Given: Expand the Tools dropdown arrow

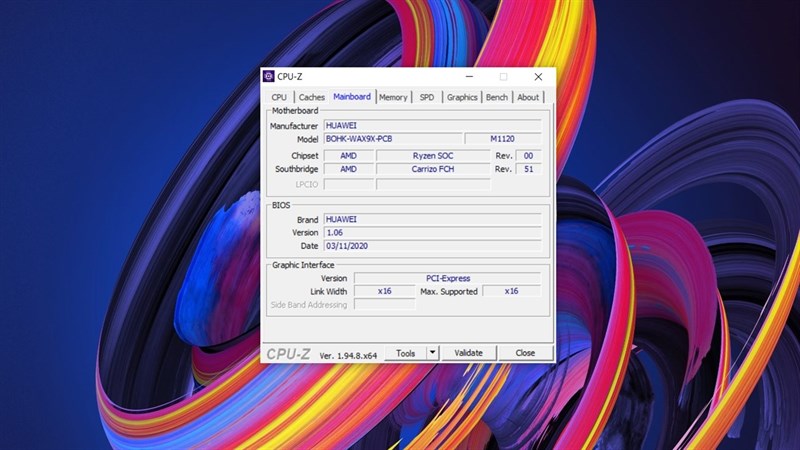Looking at the screenshot, I should point(433,353).
